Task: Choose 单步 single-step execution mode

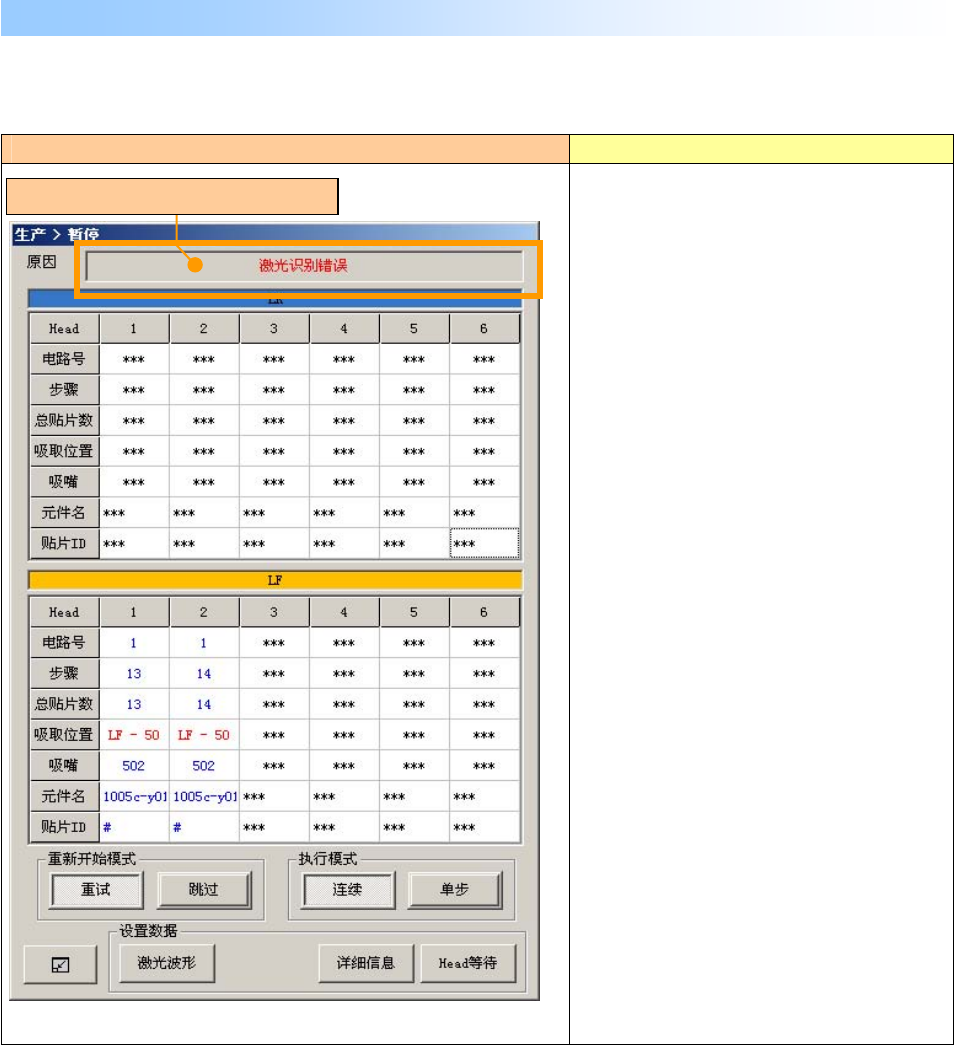Action: click(x=455, y=890)
